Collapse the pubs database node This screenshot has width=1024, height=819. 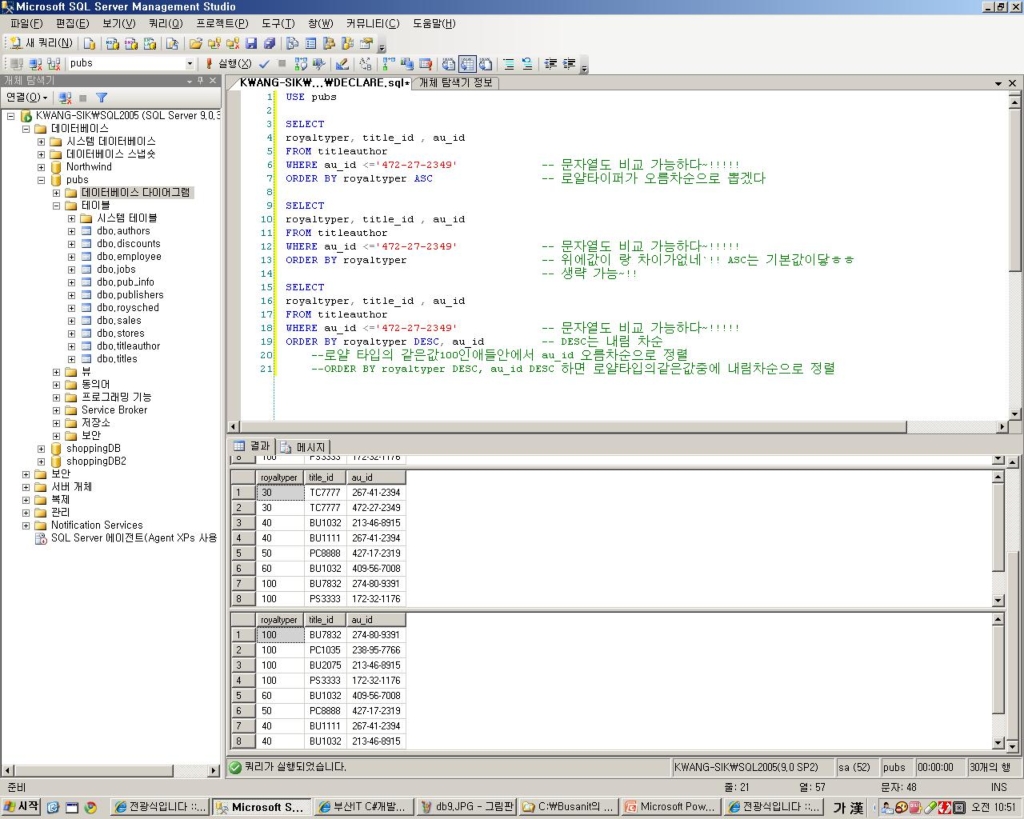41,180
